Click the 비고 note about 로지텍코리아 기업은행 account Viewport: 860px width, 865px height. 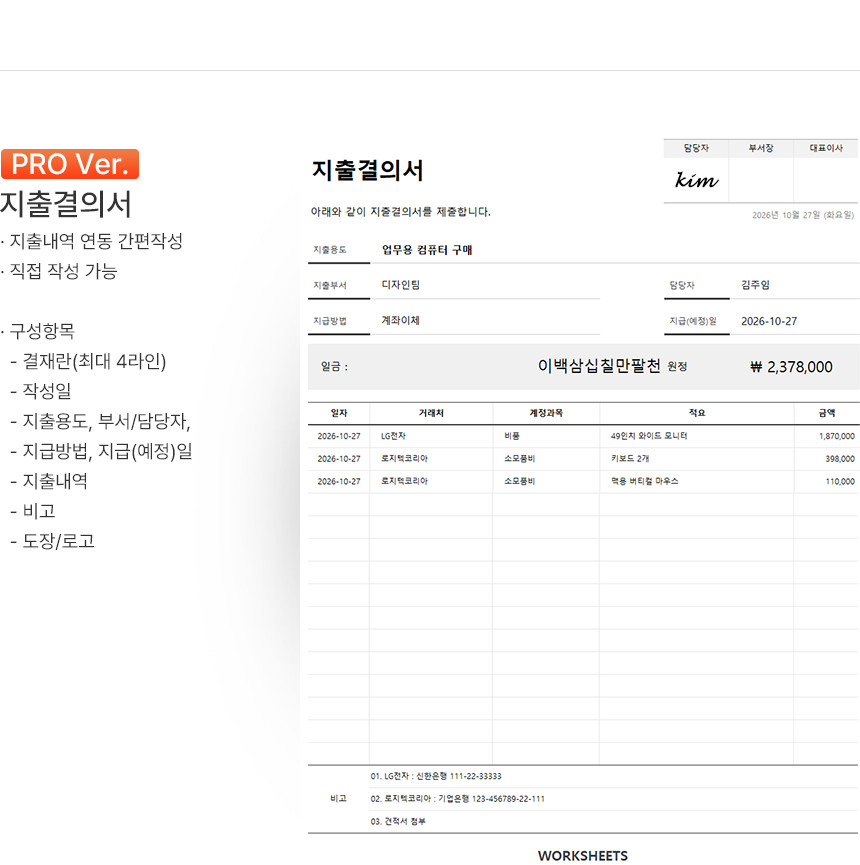pyautogui.click(x=457, y=799)
